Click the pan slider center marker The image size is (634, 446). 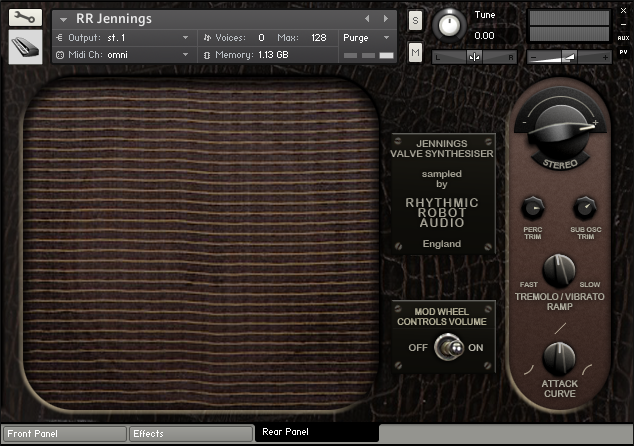click(x=474, y=57)
